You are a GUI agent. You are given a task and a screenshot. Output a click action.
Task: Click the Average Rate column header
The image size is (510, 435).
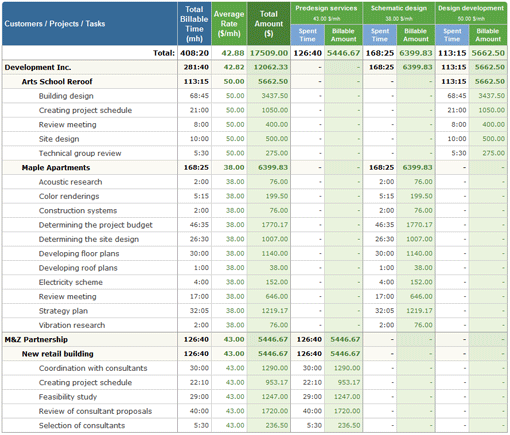tap(229, 24)
